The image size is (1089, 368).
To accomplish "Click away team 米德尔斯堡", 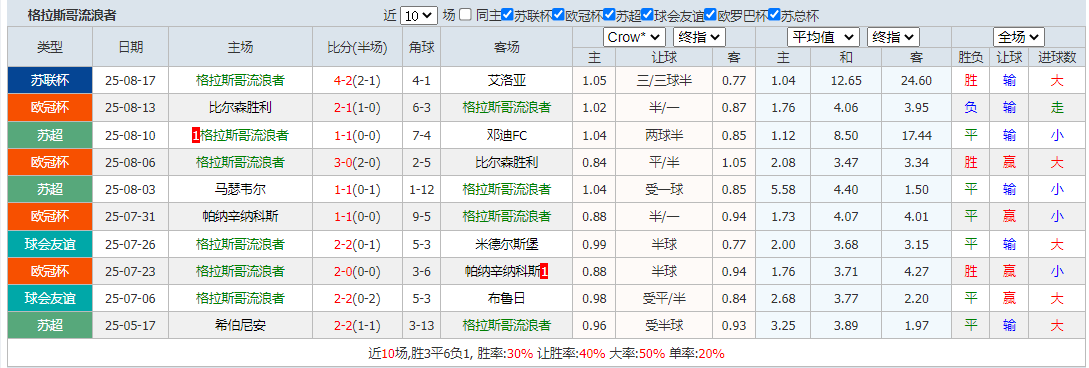I will tap(506, 244).
